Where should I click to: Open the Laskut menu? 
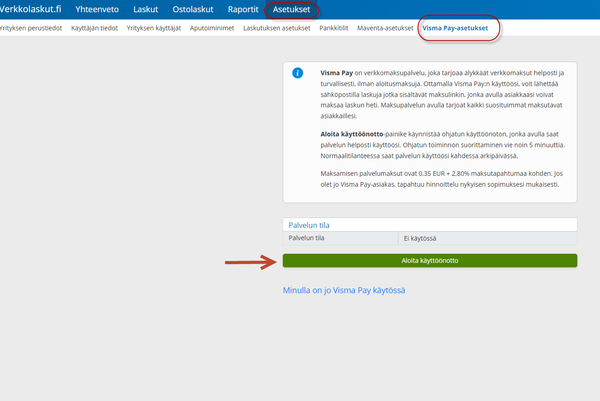coord(145,10)
